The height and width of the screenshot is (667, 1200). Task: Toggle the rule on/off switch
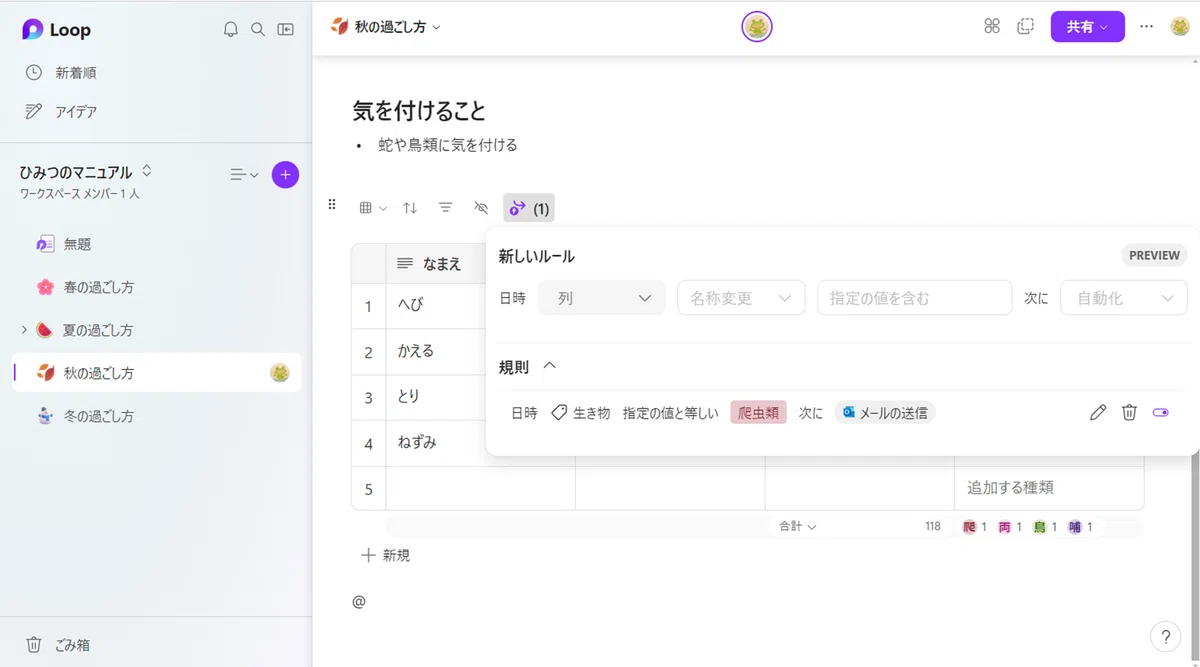pyautogui.click(x=1161, y=412)
